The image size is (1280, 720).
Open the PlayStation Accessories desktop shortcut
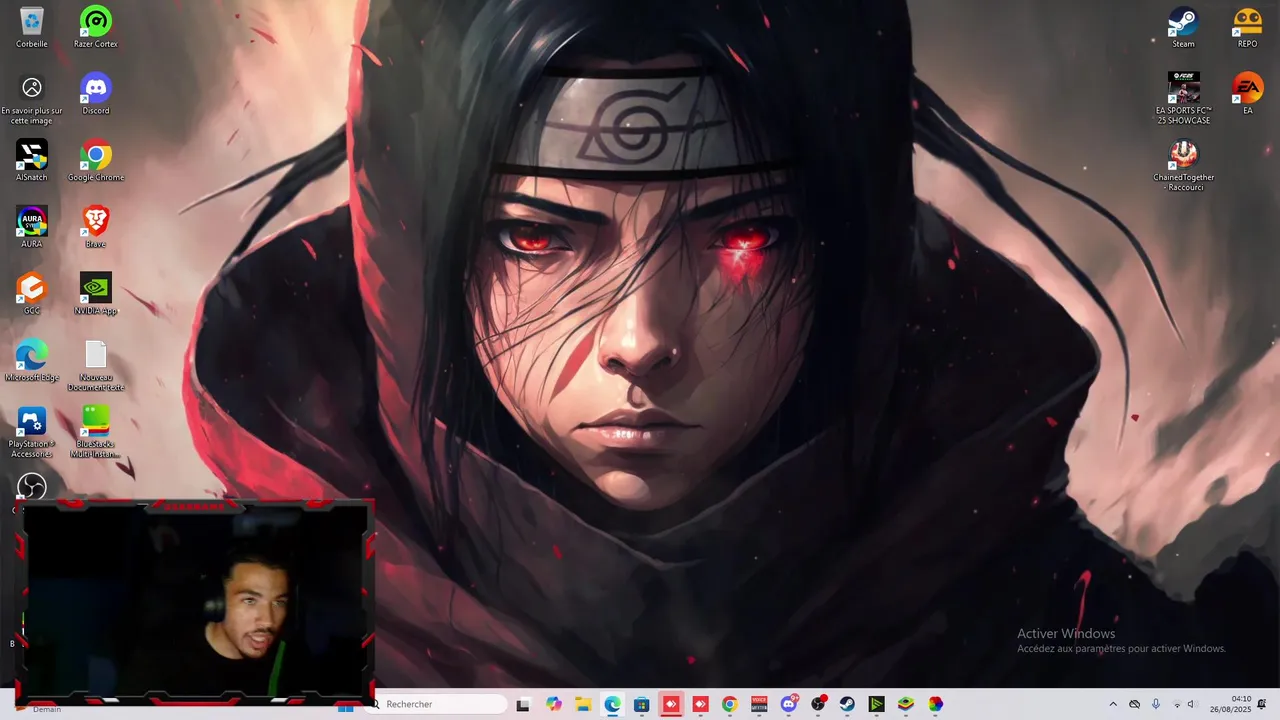pos(32,432)
